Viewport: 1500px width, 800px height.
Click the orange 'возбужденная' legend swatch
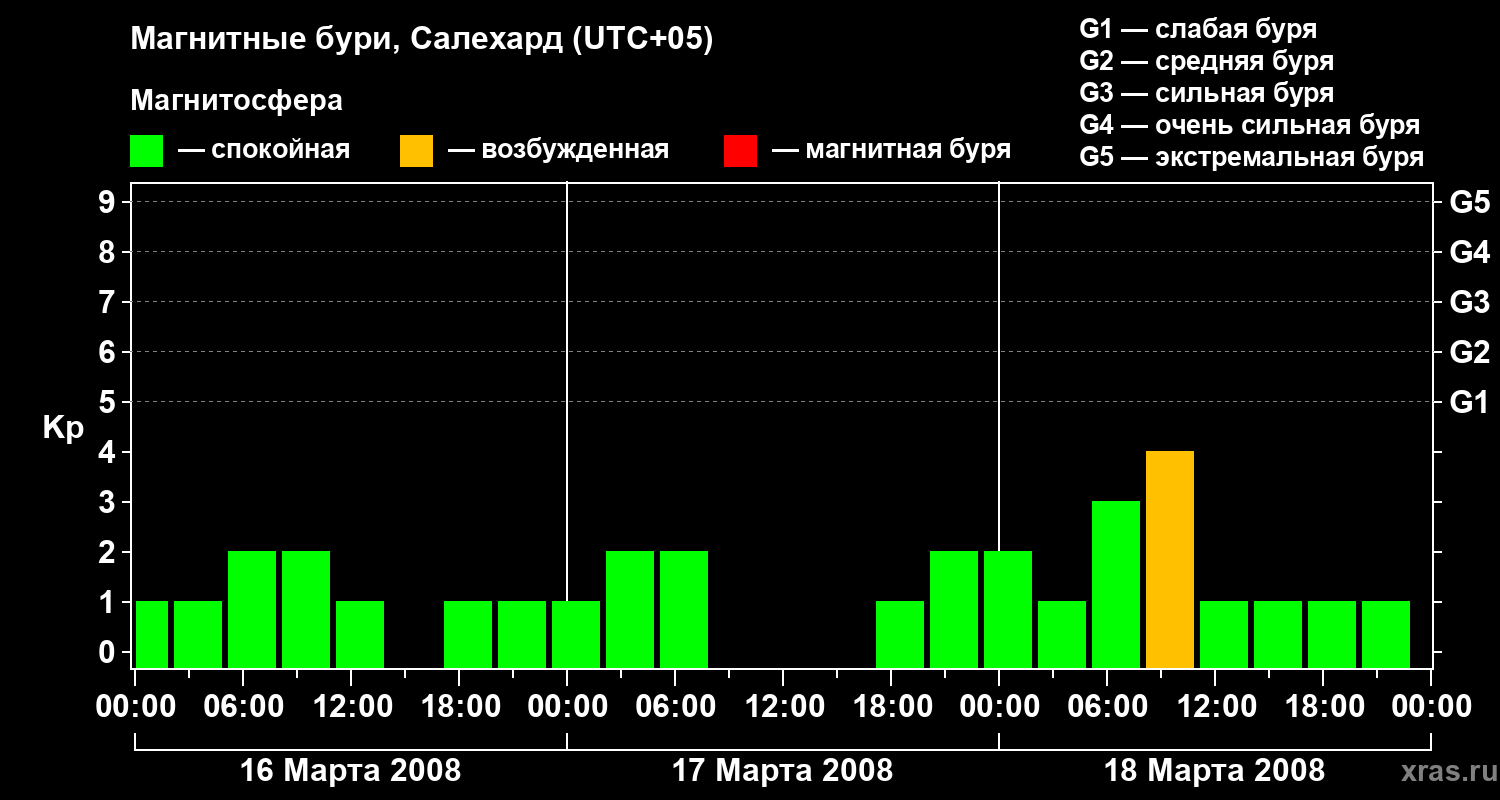pos(416,150)
